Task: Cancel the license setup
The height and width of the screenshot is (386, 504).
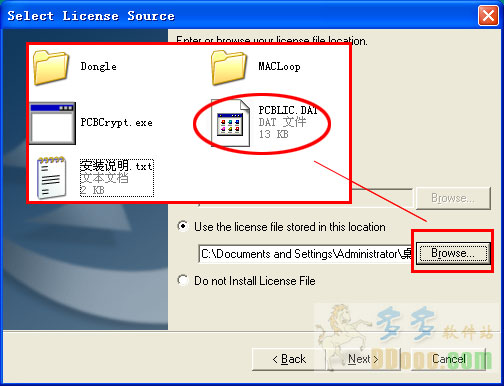Action: 449,359
